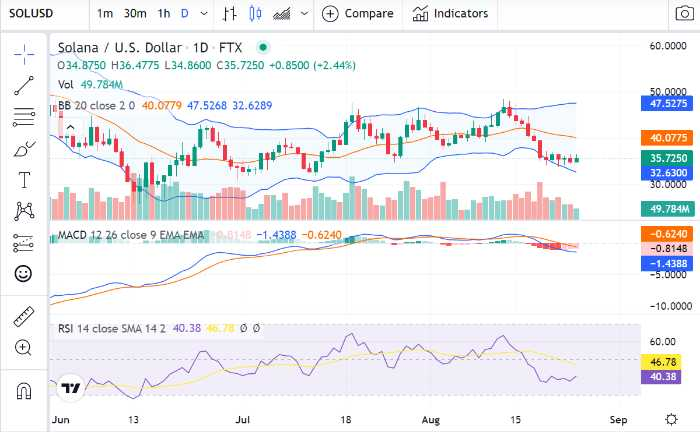700x435 pixels.
Task: Click the -0.8148 MACD histogram label
Action: click(667, 249)
